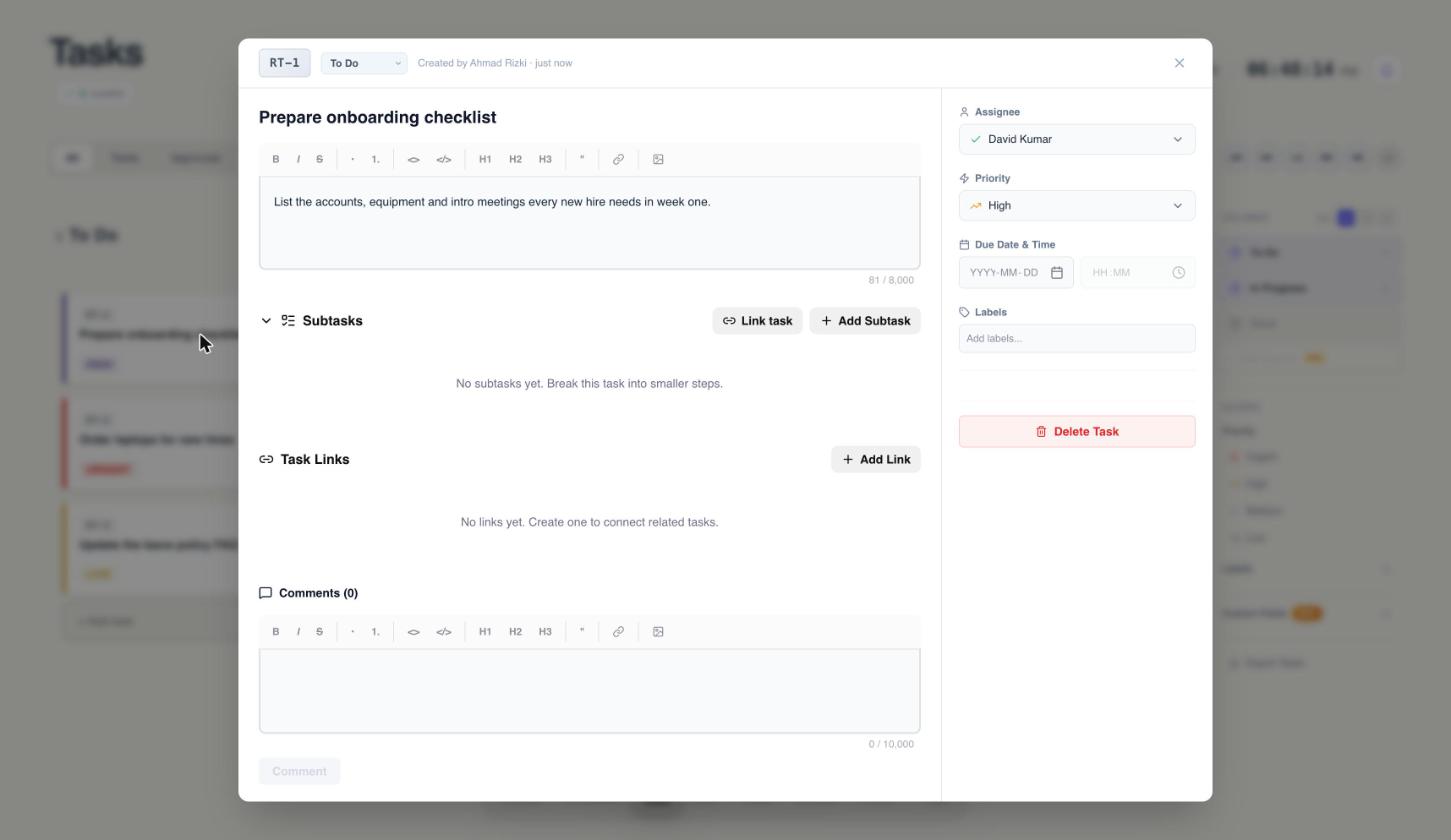Screen dimensions: 1451x840
Task: Apply H2 heading in the description toolbar
Action: (x=515, y=159)
